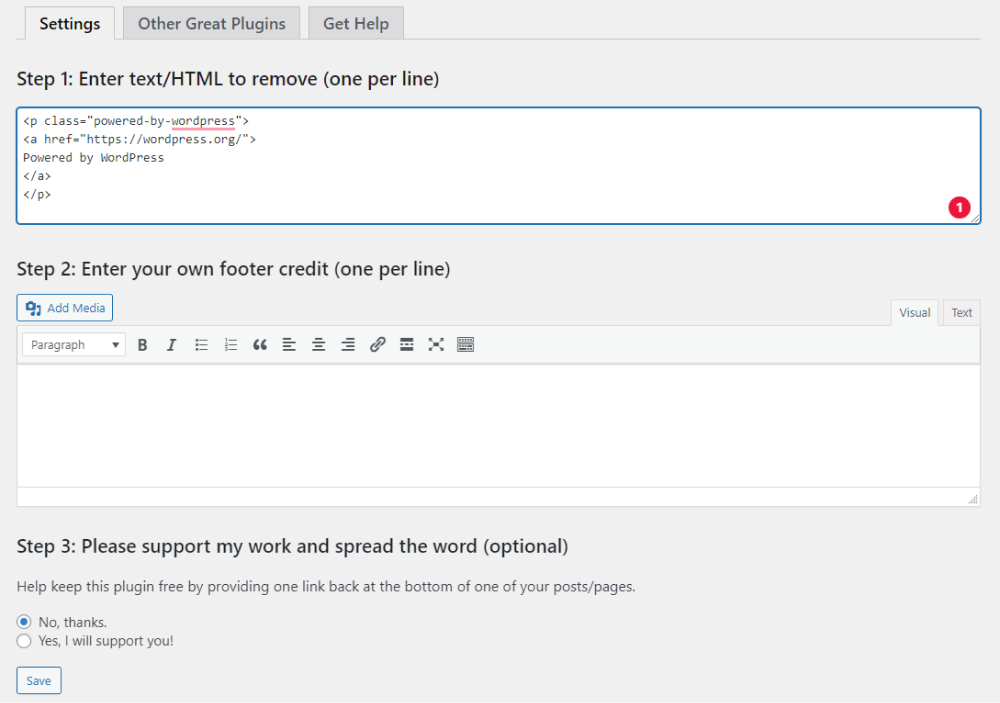1000x703 pixels.
Task: Switch to the Settings tab
Action: tap(70, 24)
